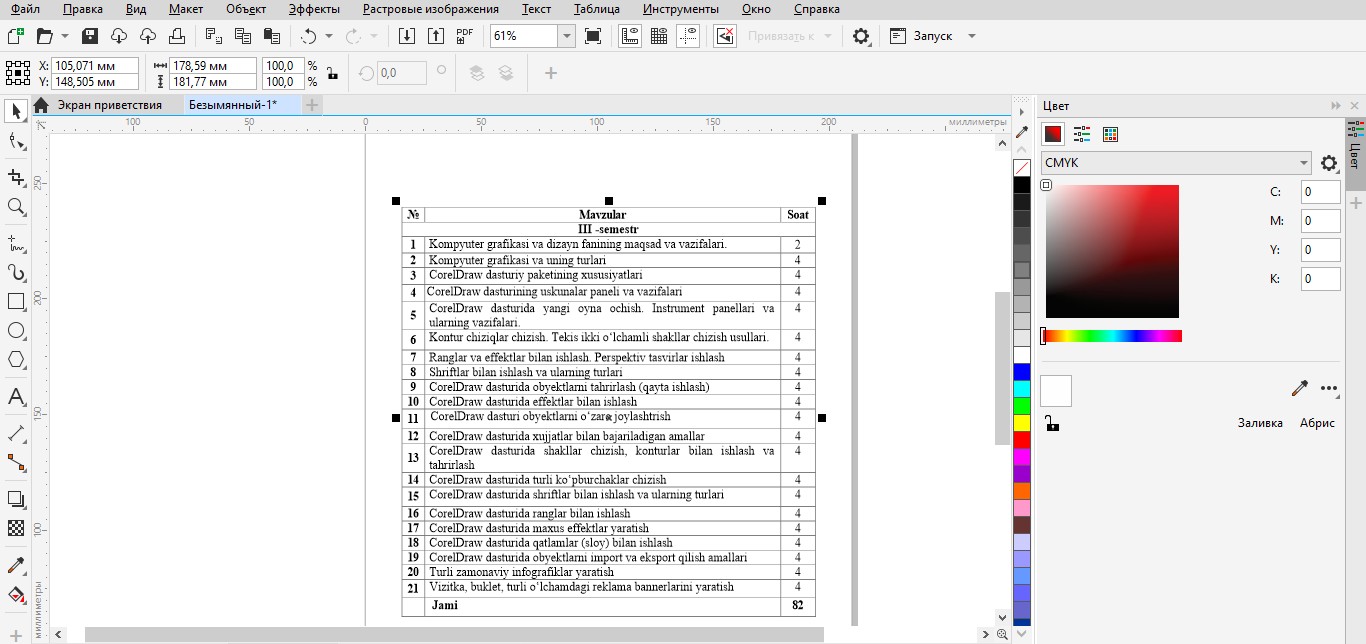1366x644 pixels.
Task: Expand the open-file dropdown arrow
Action: 65,36
